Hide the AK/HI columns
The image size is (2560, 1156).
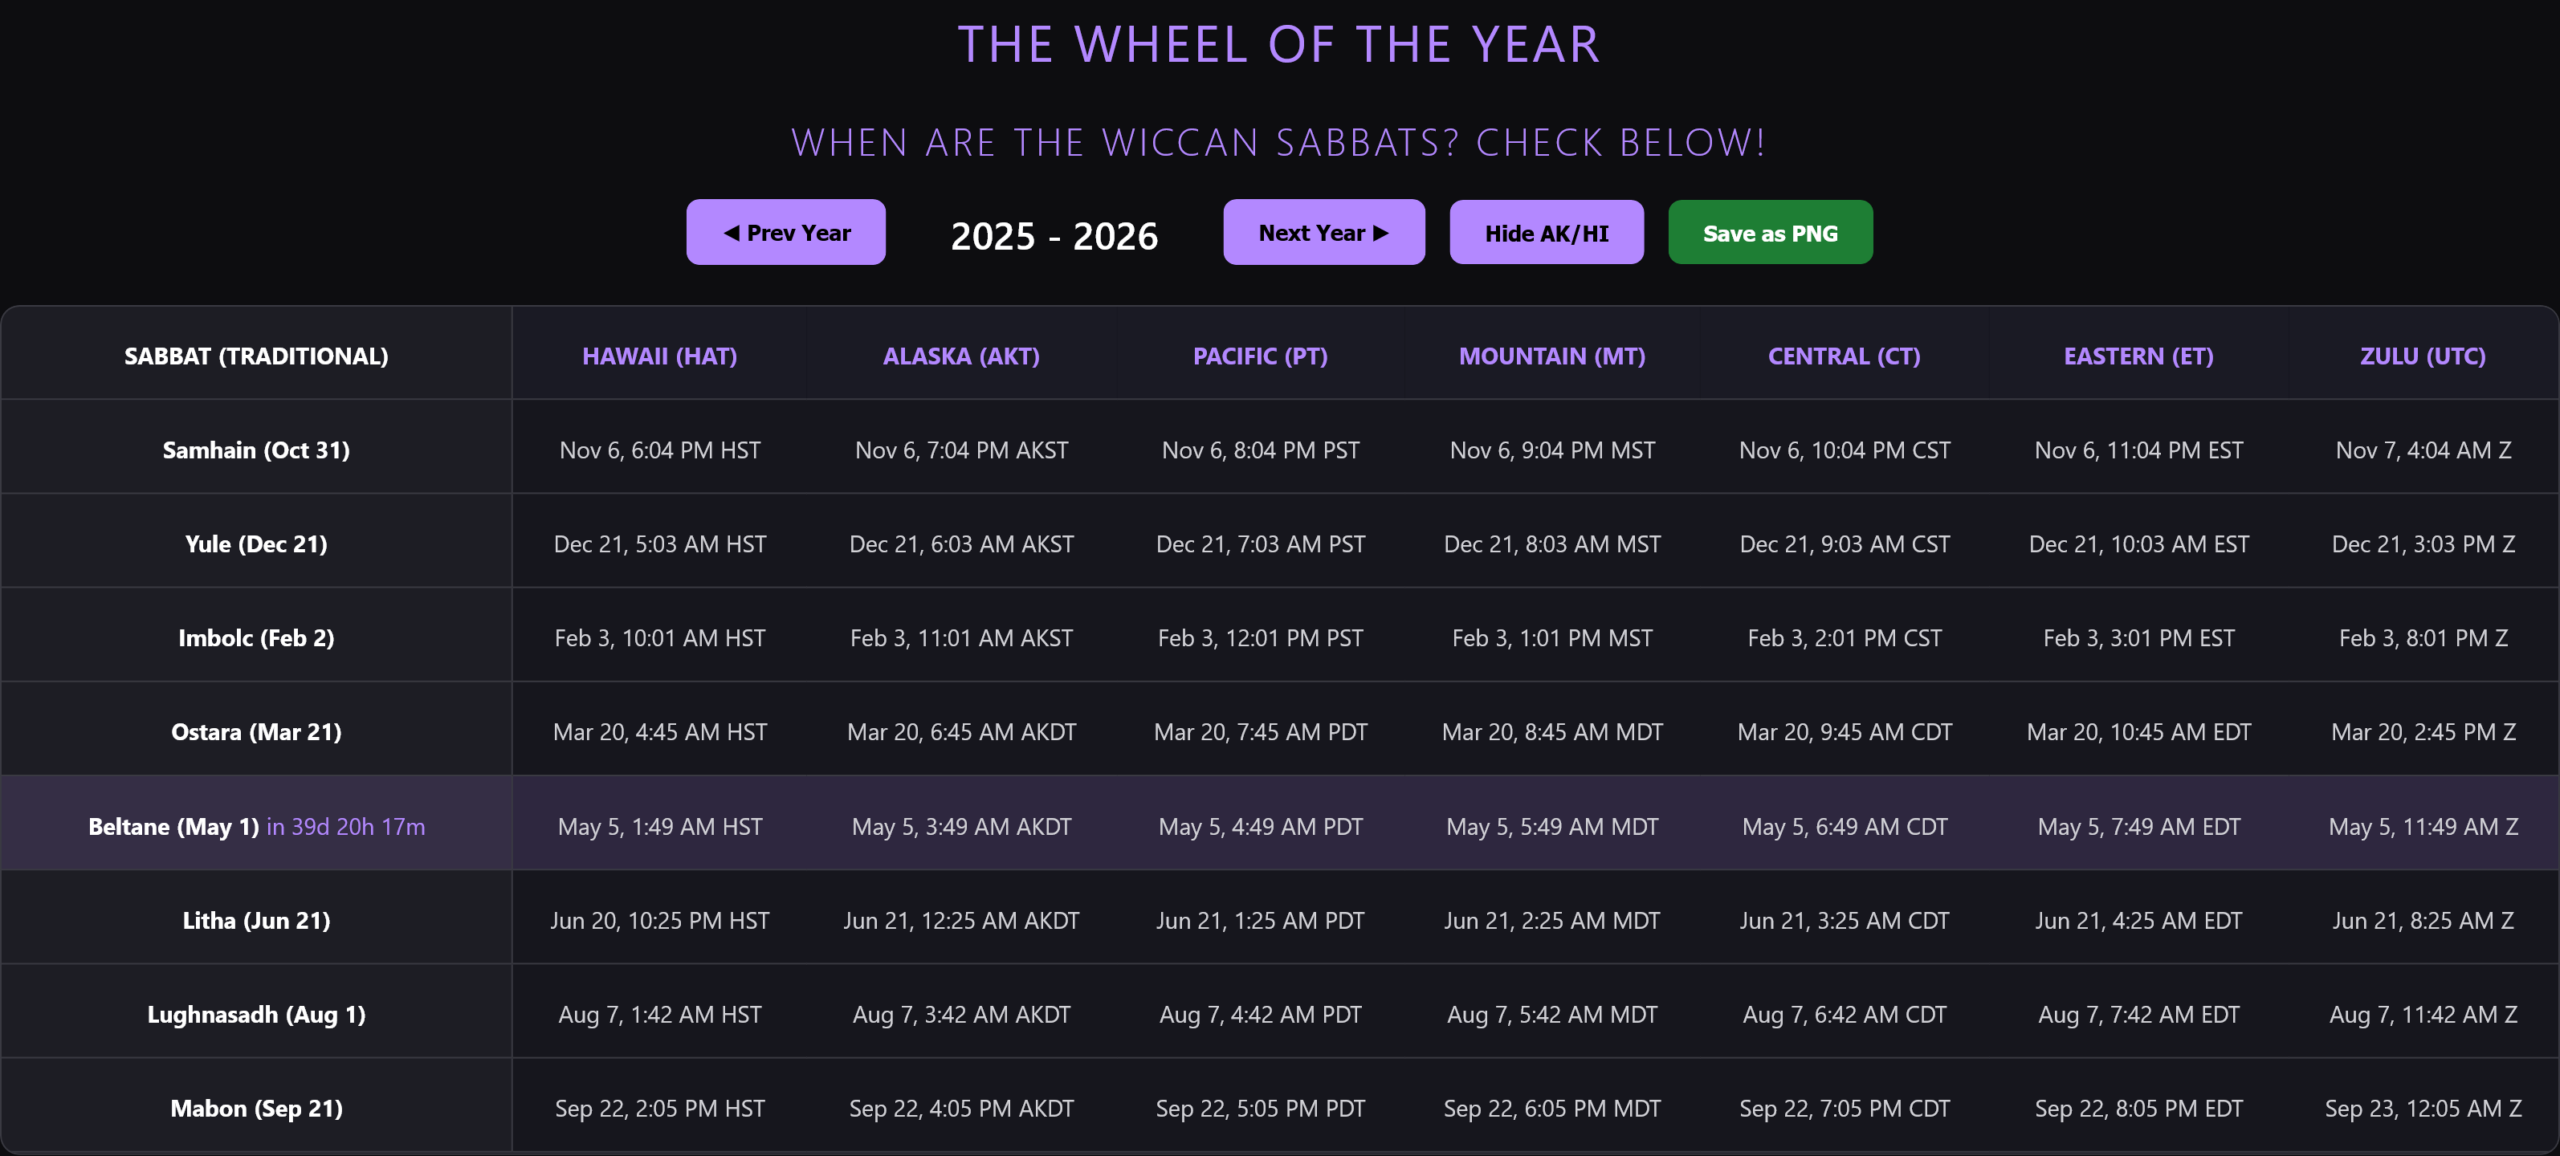1546,232
